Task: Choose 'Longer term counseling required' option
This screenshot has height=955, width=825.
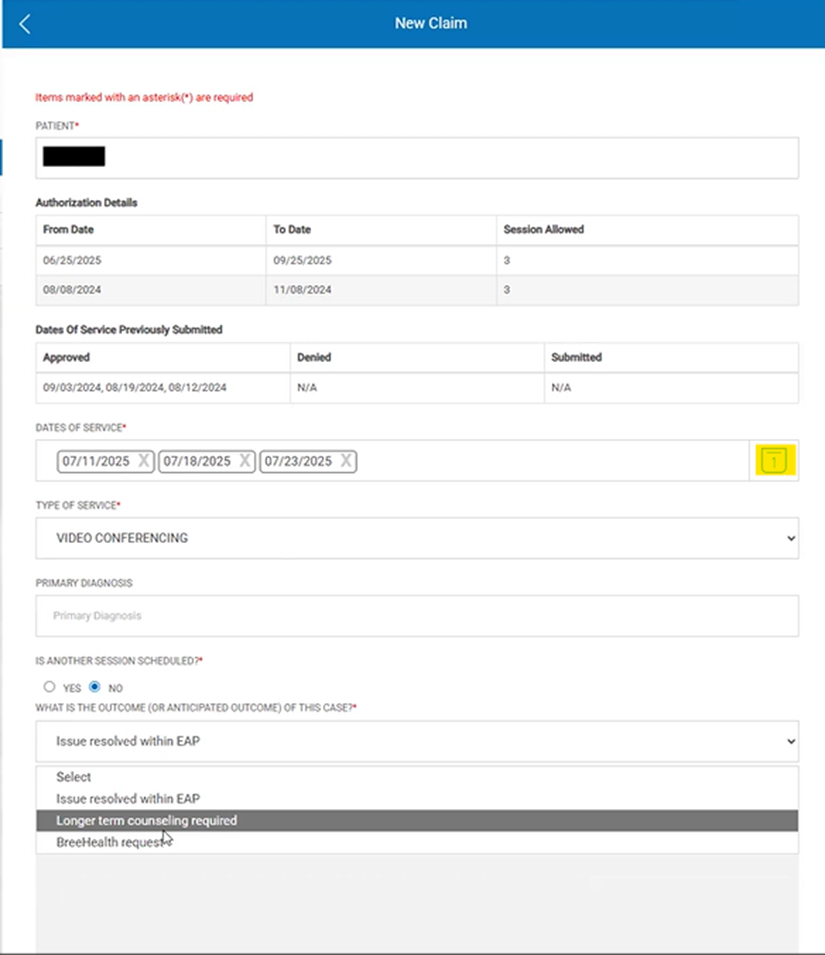Action: (147, 821)
